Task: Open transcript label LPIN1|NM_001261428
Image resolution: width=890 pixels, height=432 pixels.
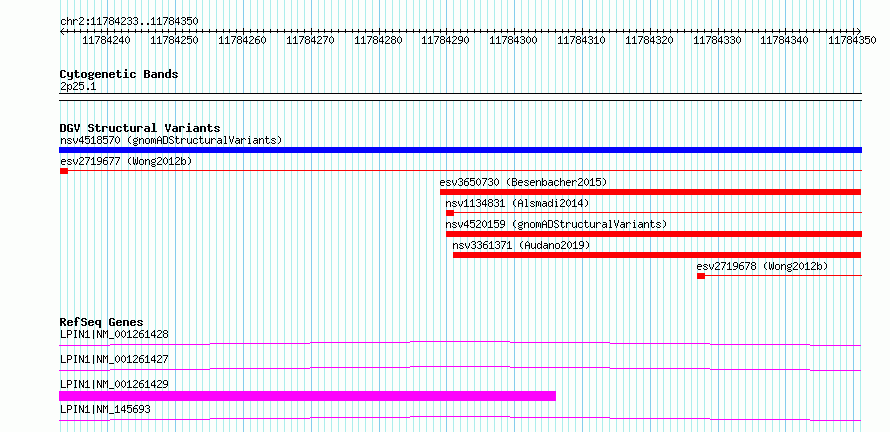Action: (114, 334)
